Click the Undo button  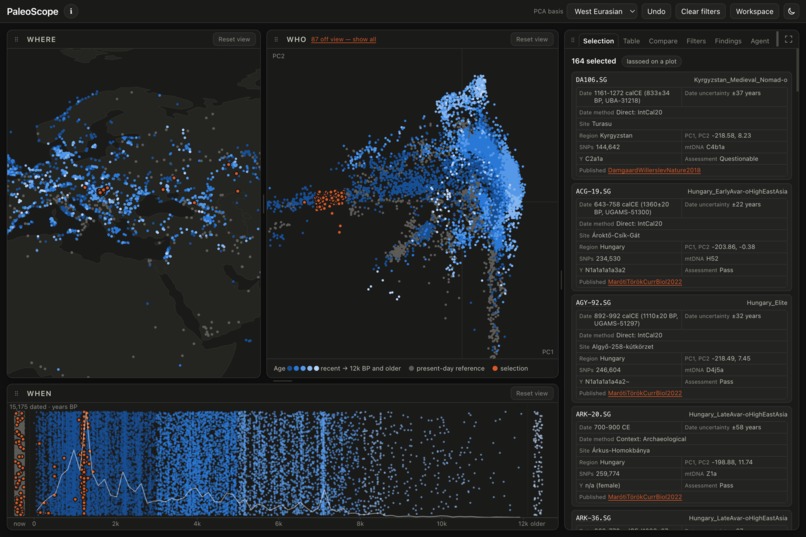[656, 11]
